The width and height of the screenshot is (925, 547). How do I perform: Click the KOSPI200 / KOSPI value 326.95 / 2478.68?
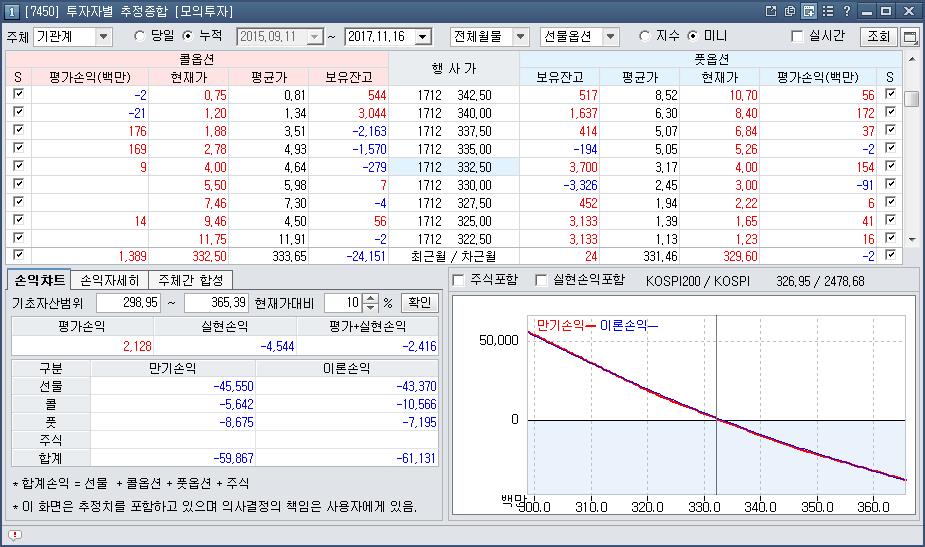click(820, 281)
